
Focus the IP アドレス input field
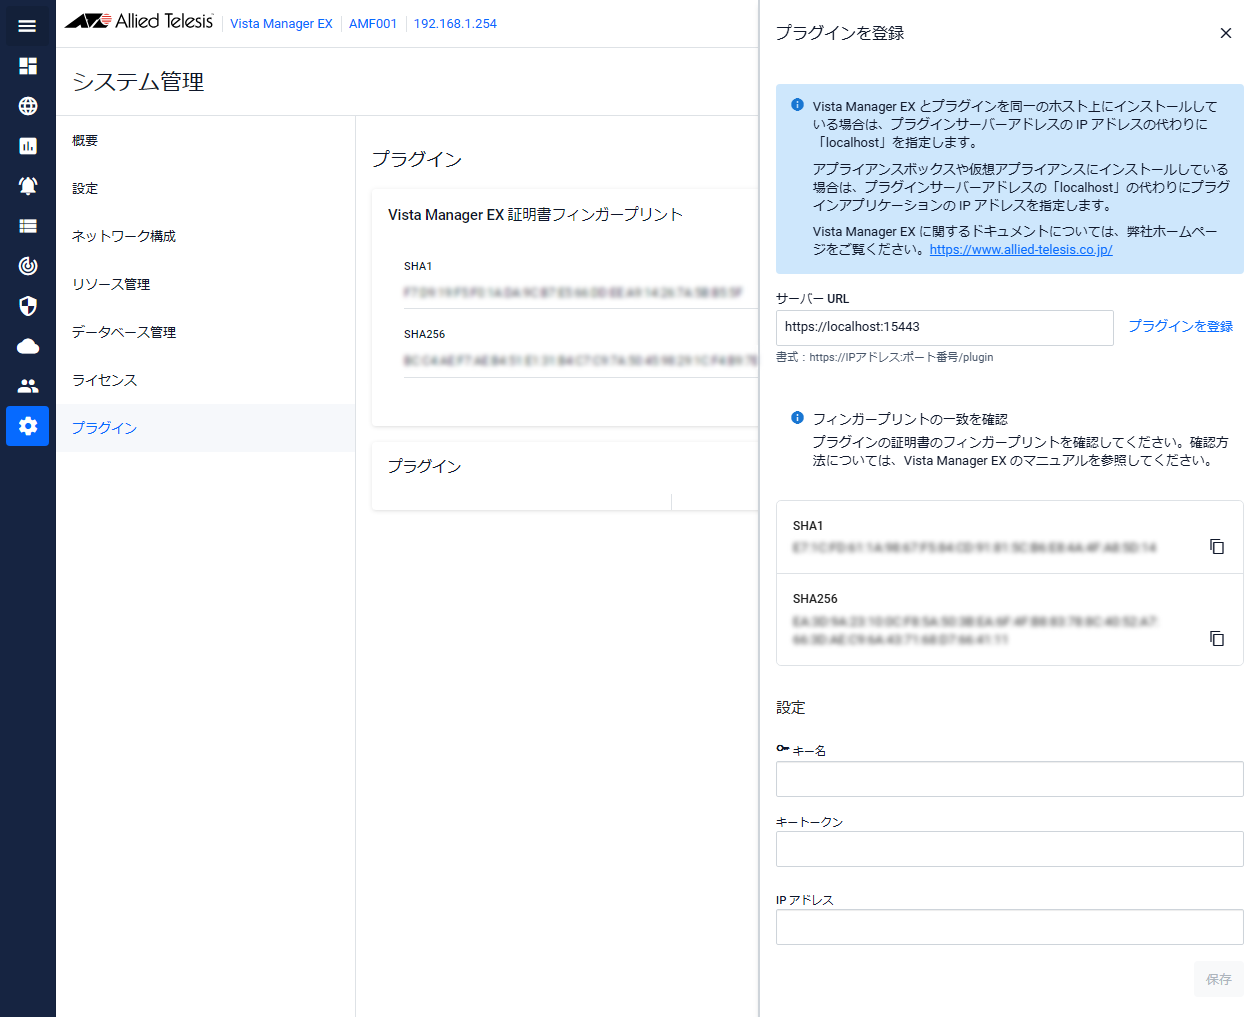point(1010,927)
